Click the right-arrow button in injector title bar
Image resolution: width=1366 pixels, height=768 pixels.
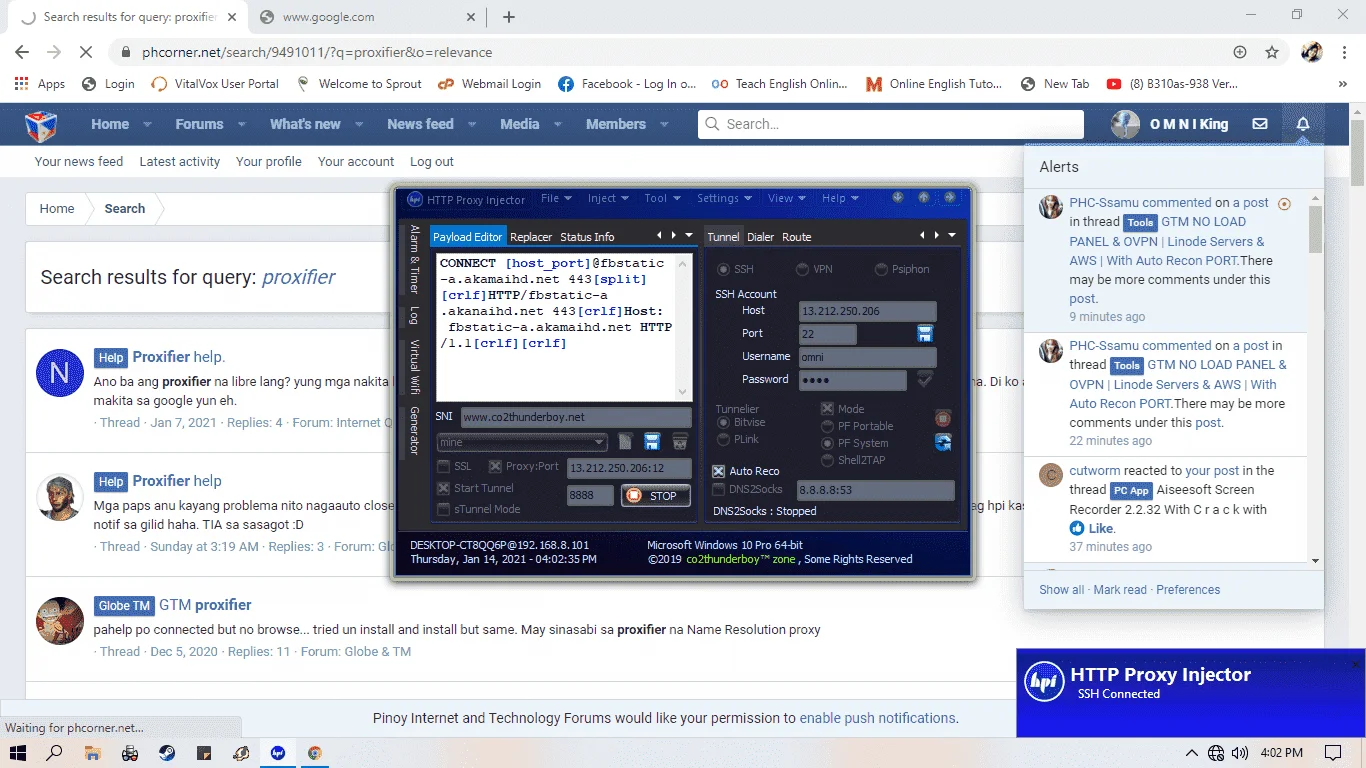click(949, 198)
